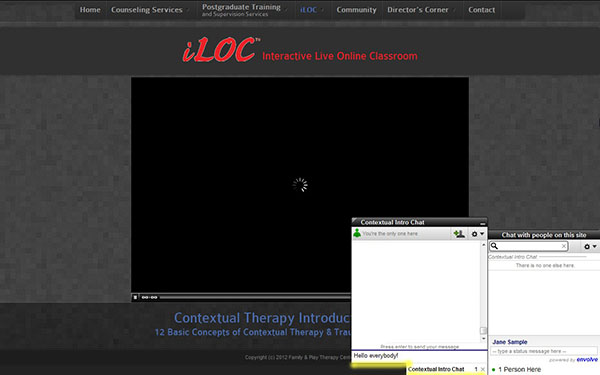
Task: Open the Contact page
Action: [x=481, y=10]
